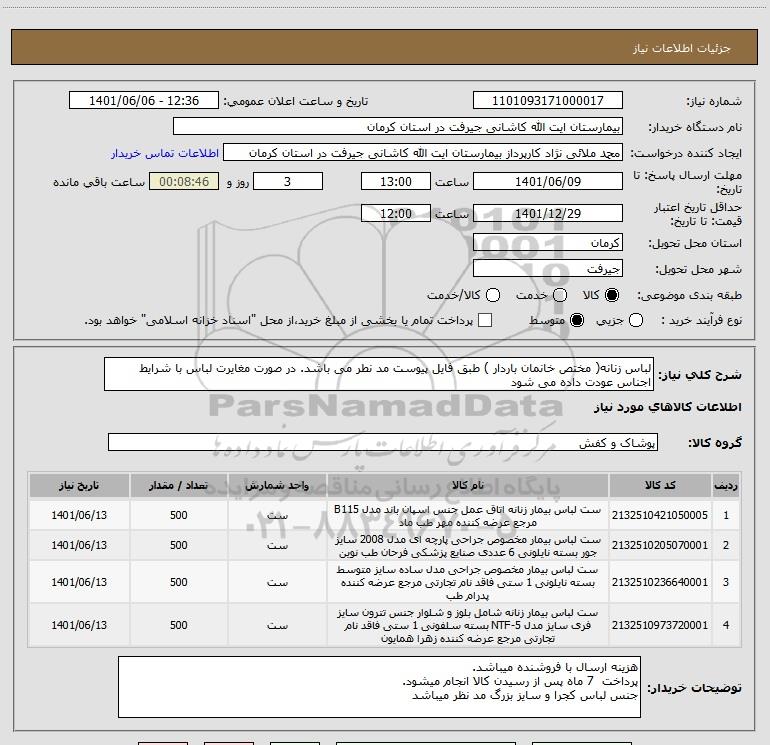Click the NTF-5 women's patient clothing item name
770x745 pixels.
click(x=468, y=626)
